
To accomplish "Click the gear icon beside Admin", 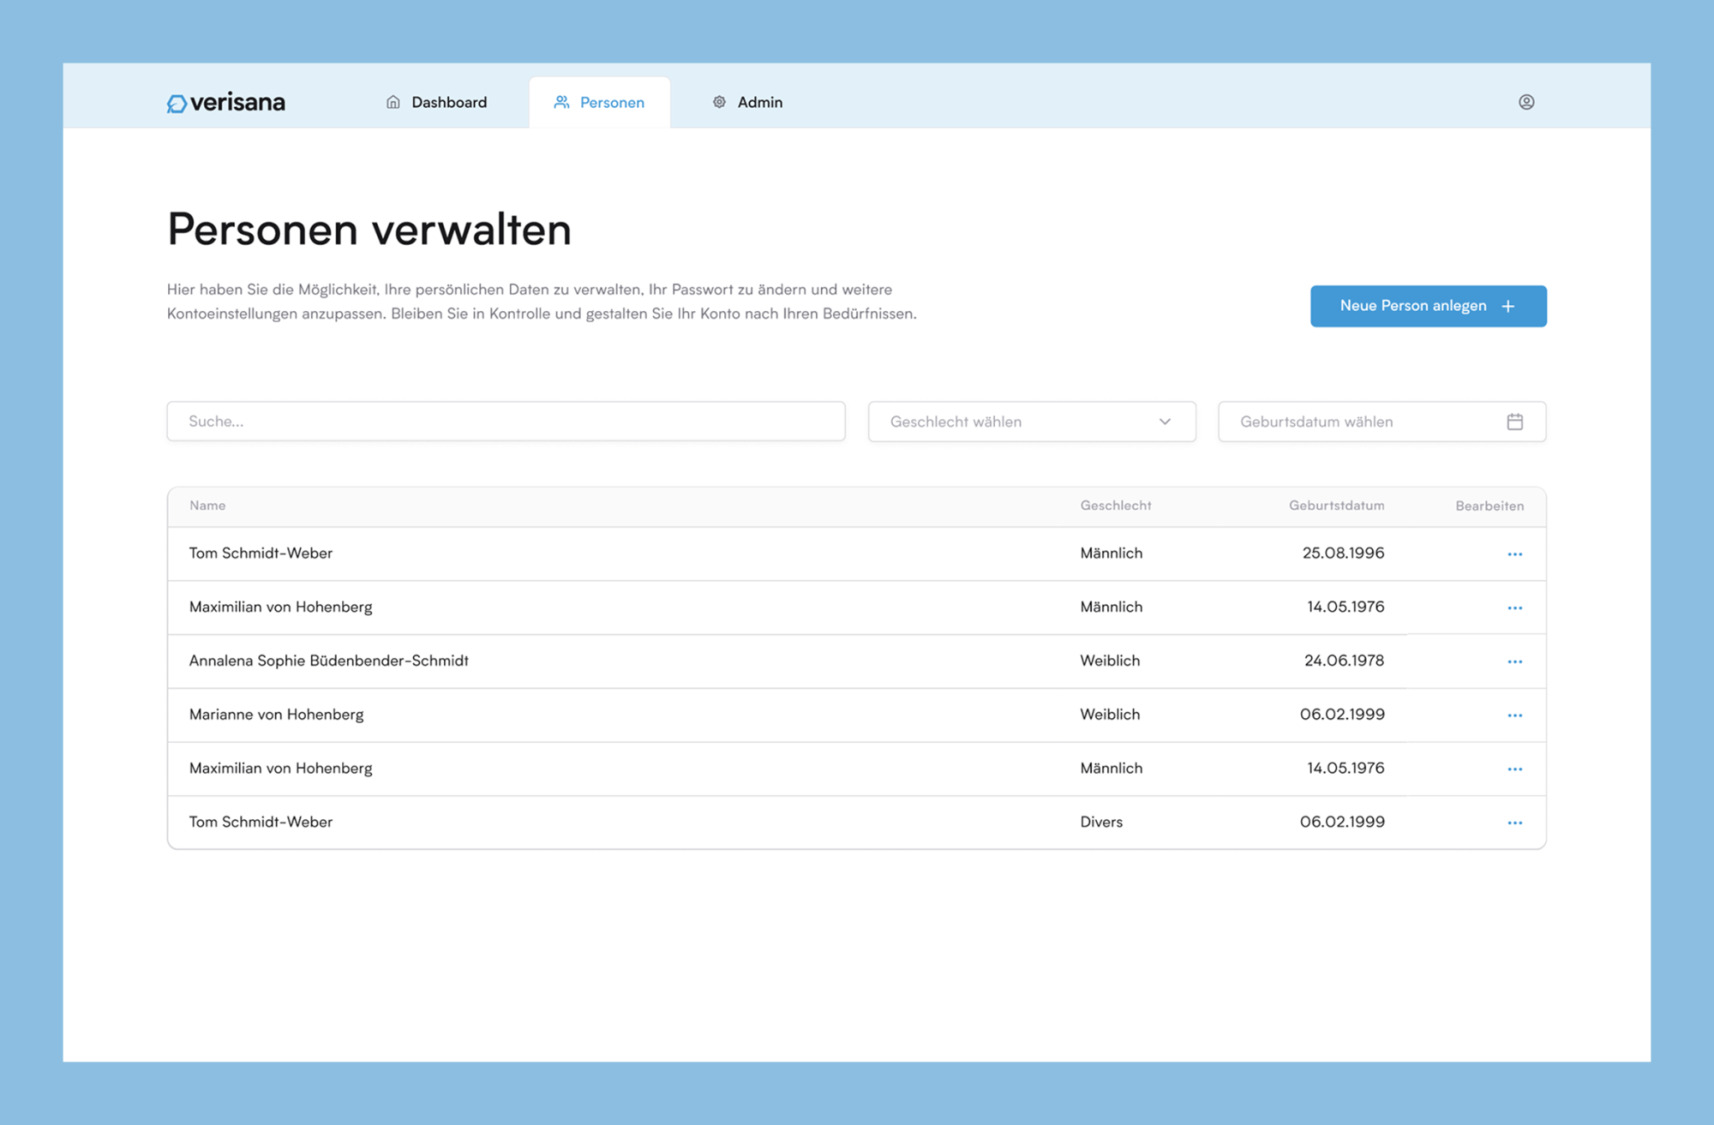I will coord(718,101).
